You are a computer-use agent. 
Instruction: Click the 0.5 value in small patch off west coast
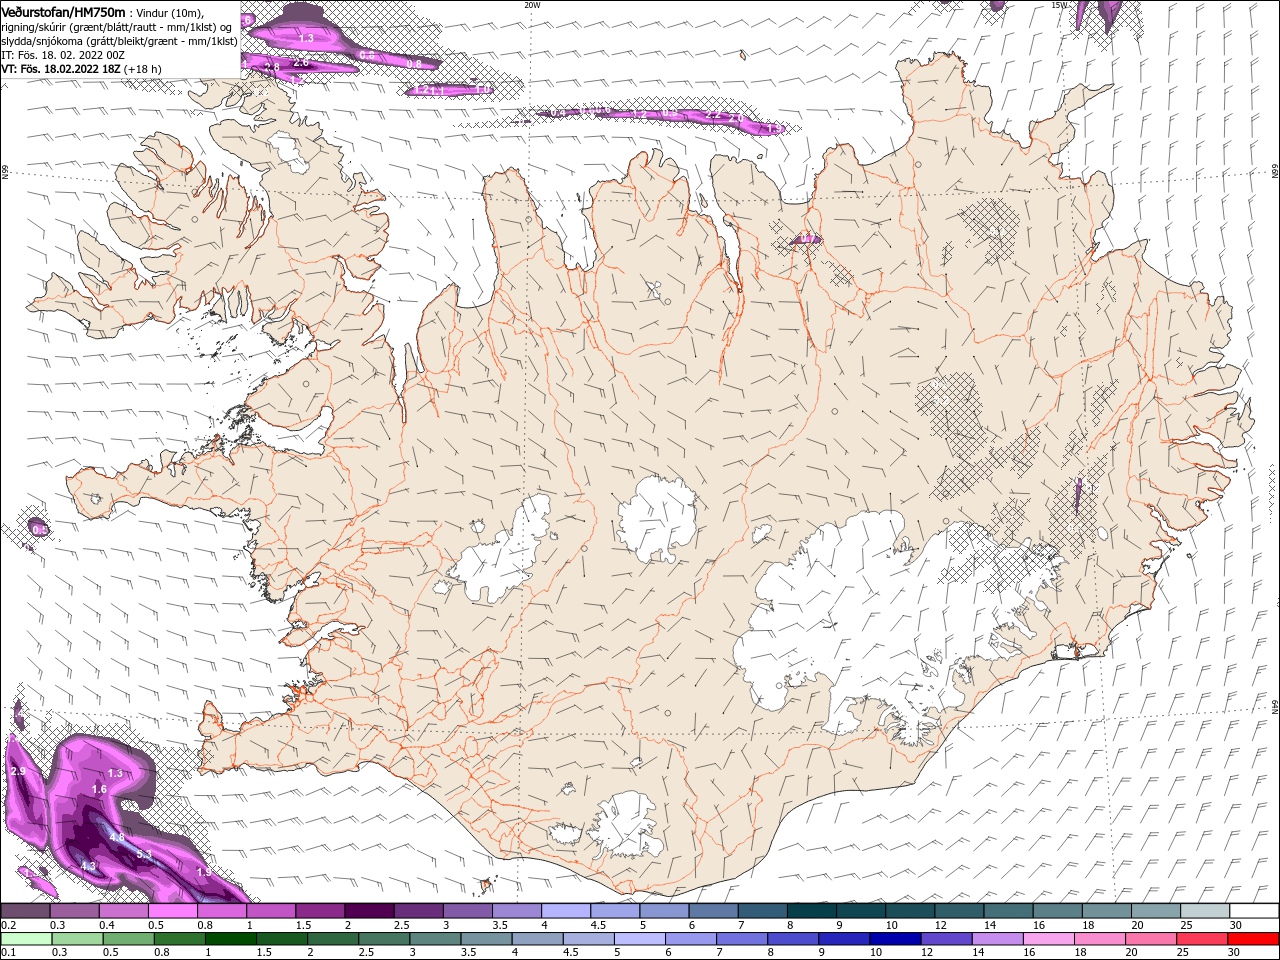(39, 530)
